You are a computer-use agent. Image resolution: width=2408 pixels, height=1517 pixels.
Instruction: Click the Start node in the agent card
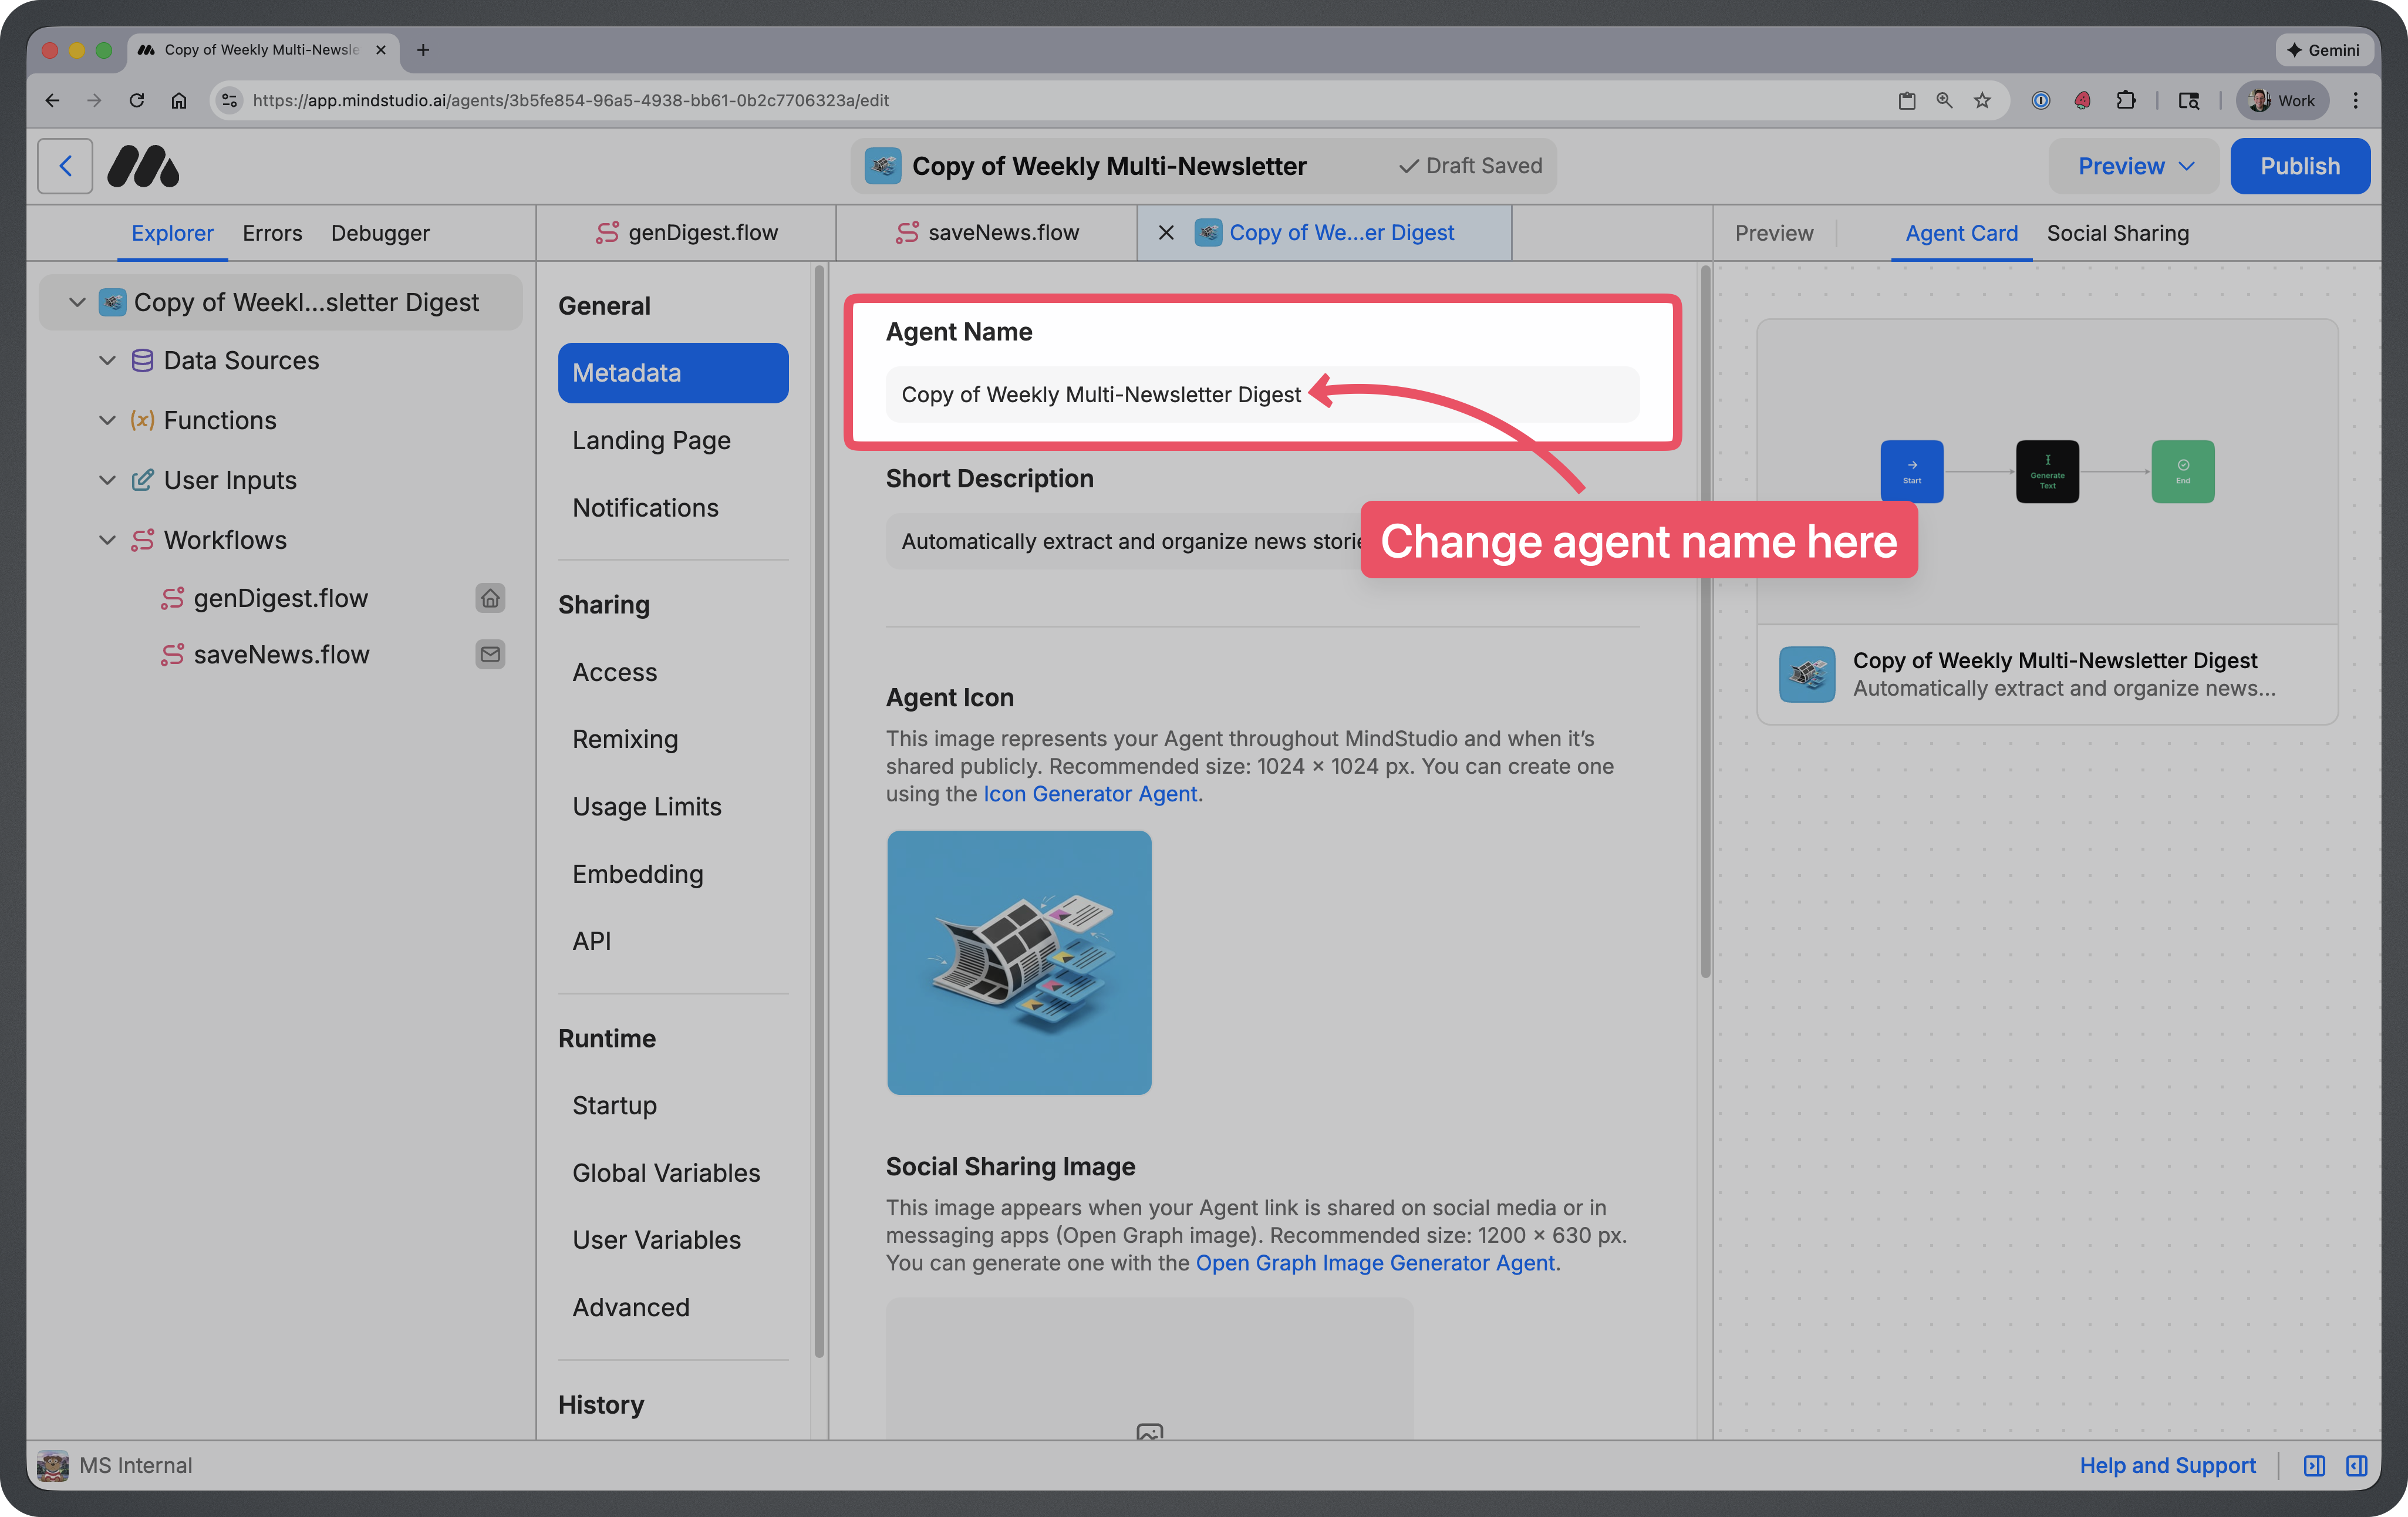[1911, 471]
